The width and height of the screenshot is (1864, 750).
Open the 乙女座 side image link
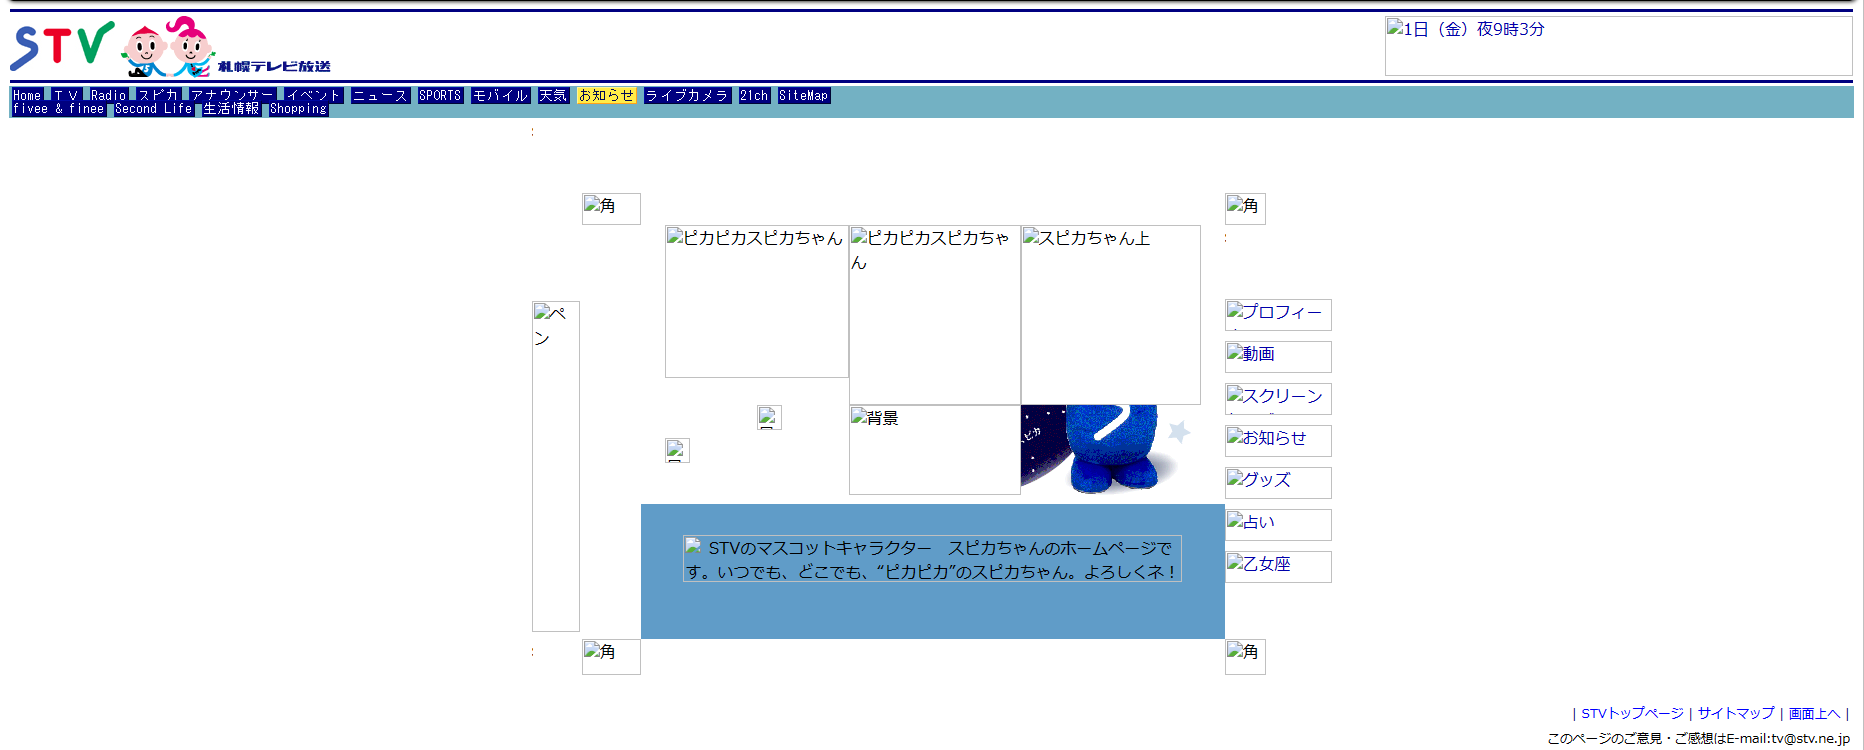[x=1278, y=566]
